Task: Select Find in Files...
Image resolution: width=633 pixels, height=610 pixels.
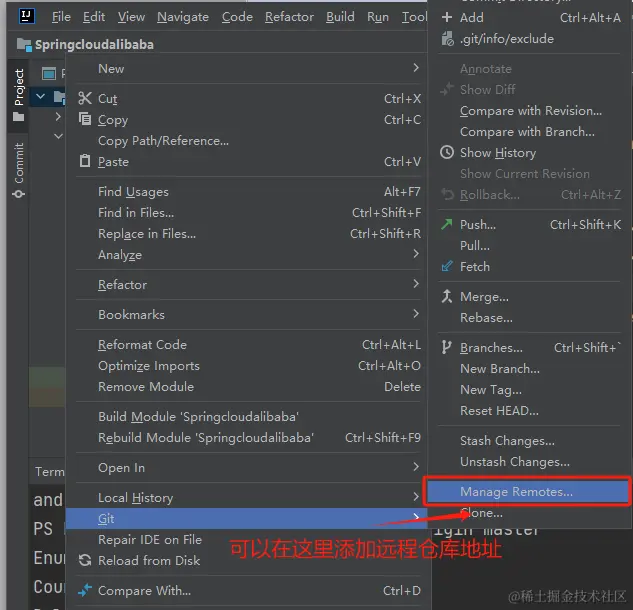Action: (247, 212)
